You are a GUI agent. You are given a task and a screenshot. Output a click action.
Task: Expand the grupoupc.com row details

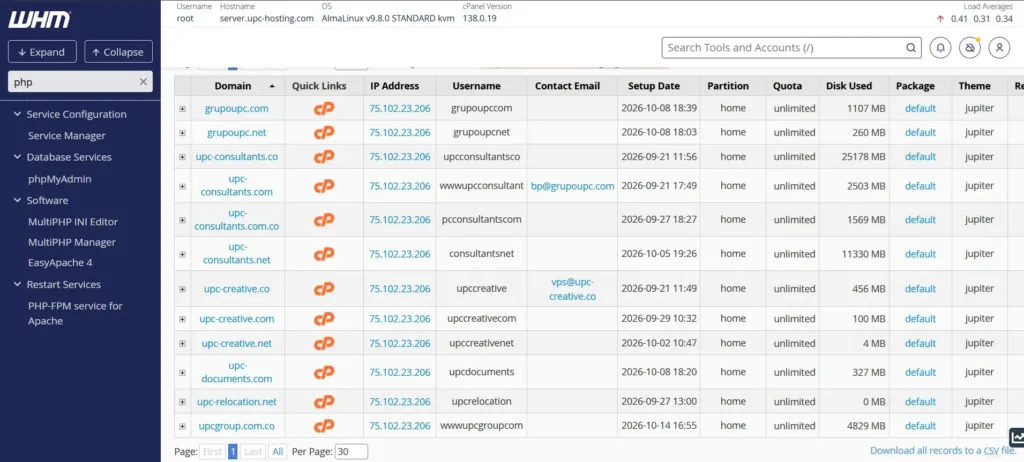coord(182,109)
